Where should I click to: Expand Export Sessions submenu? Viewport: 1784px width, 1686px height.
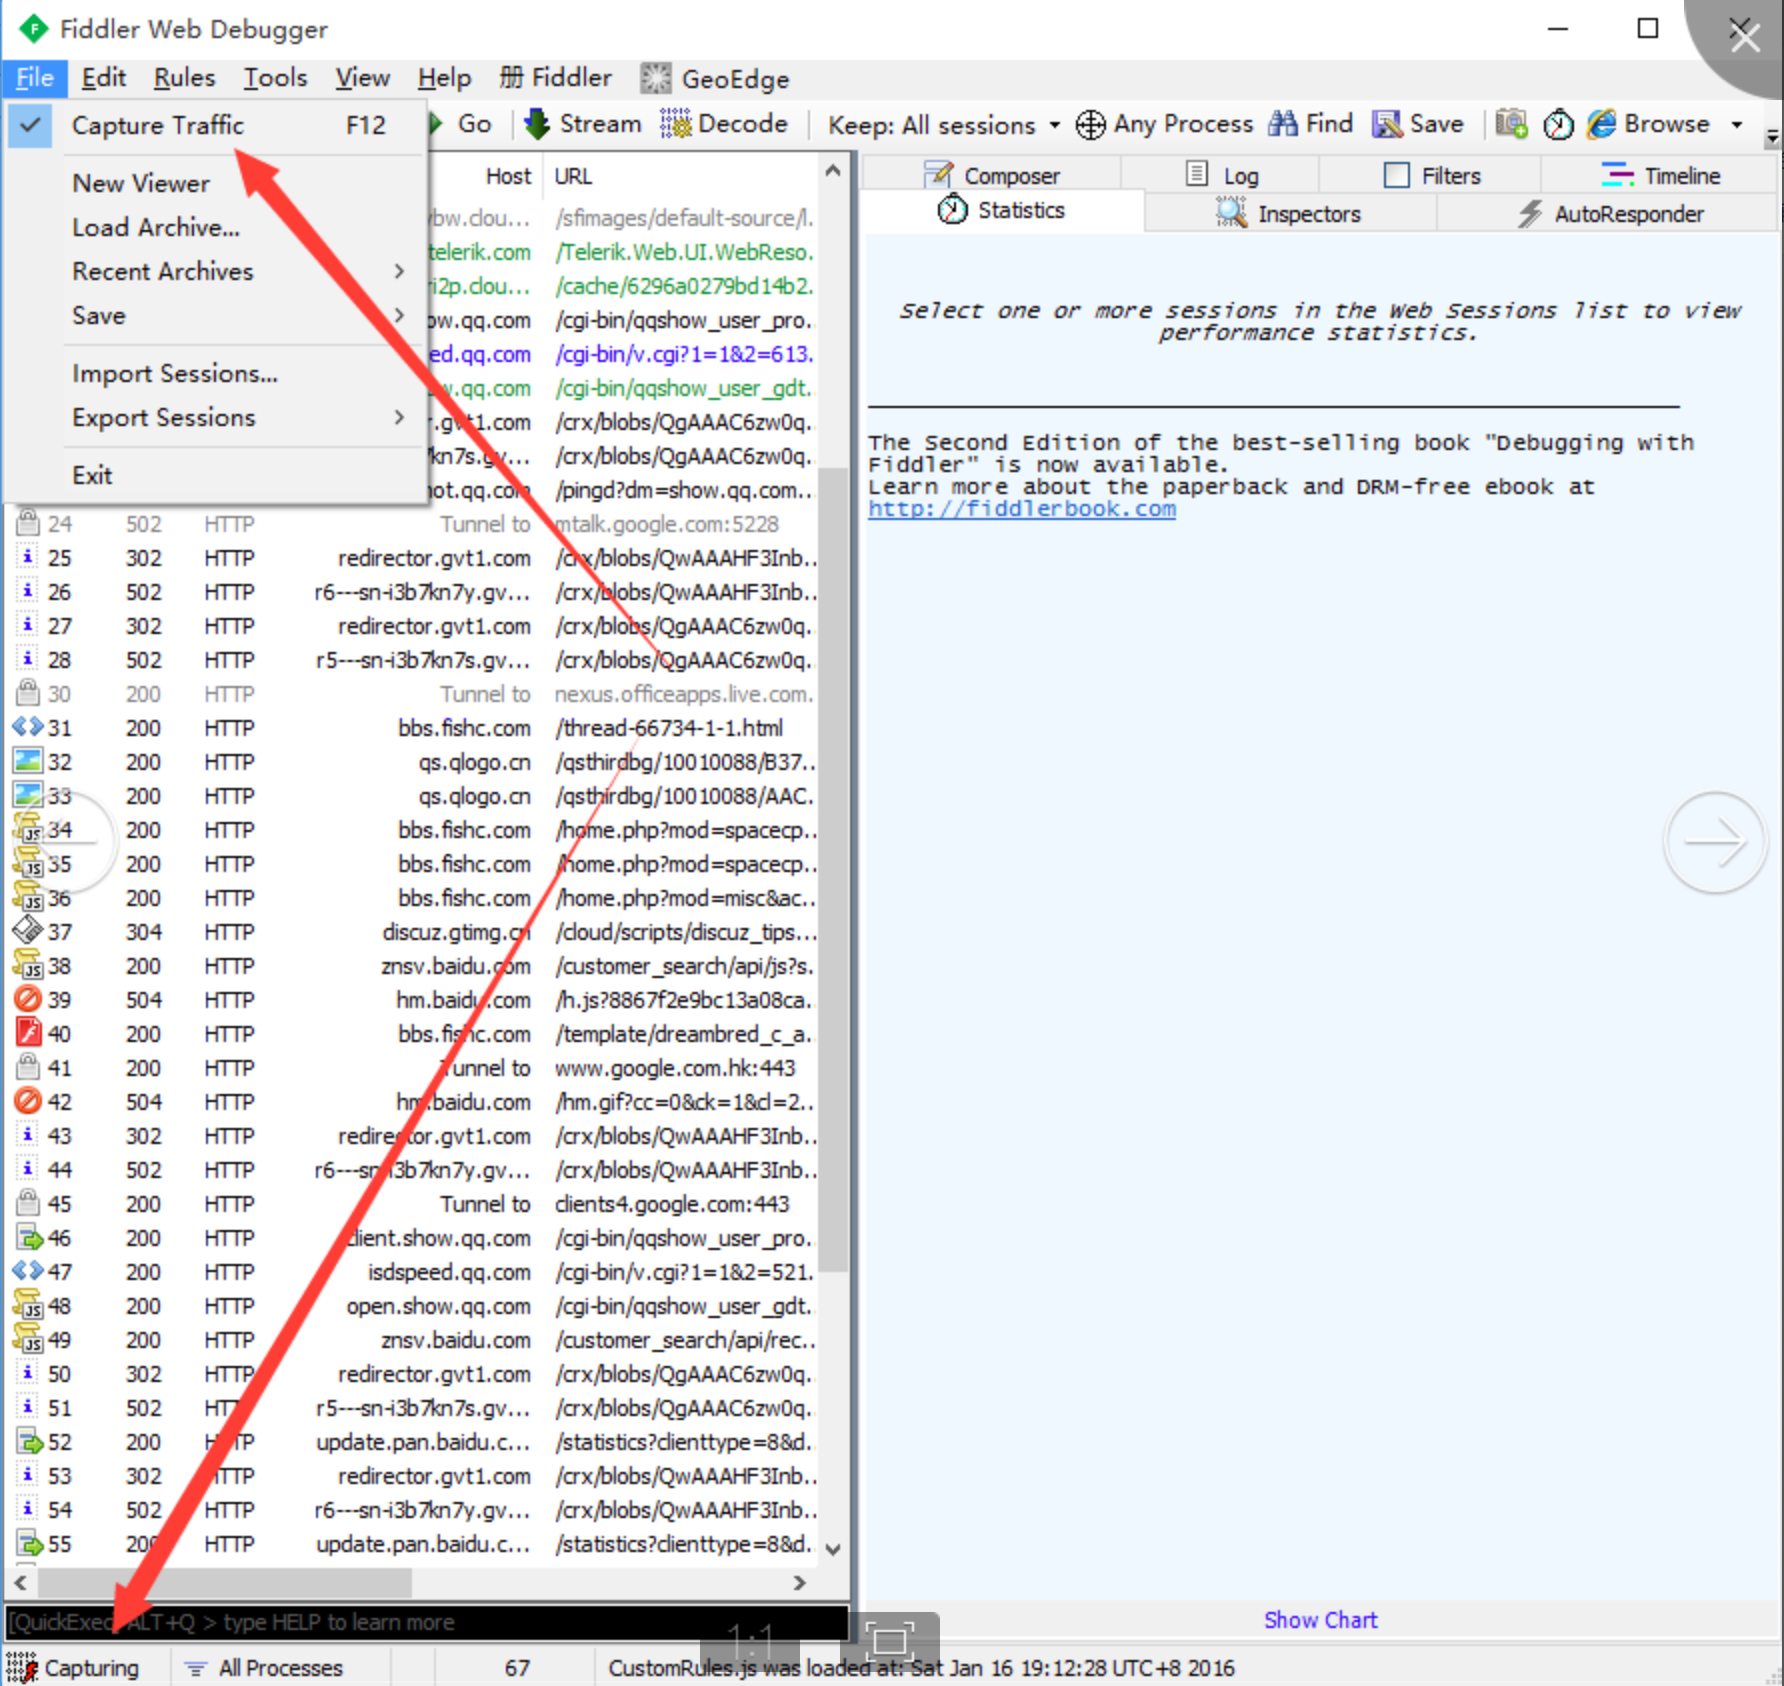[238, 417]
